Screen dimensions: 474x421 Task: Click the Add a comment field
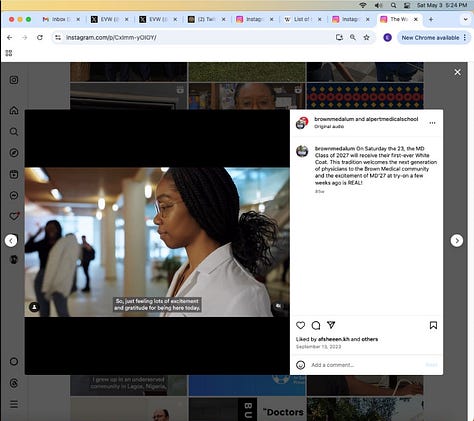(367, 365)
